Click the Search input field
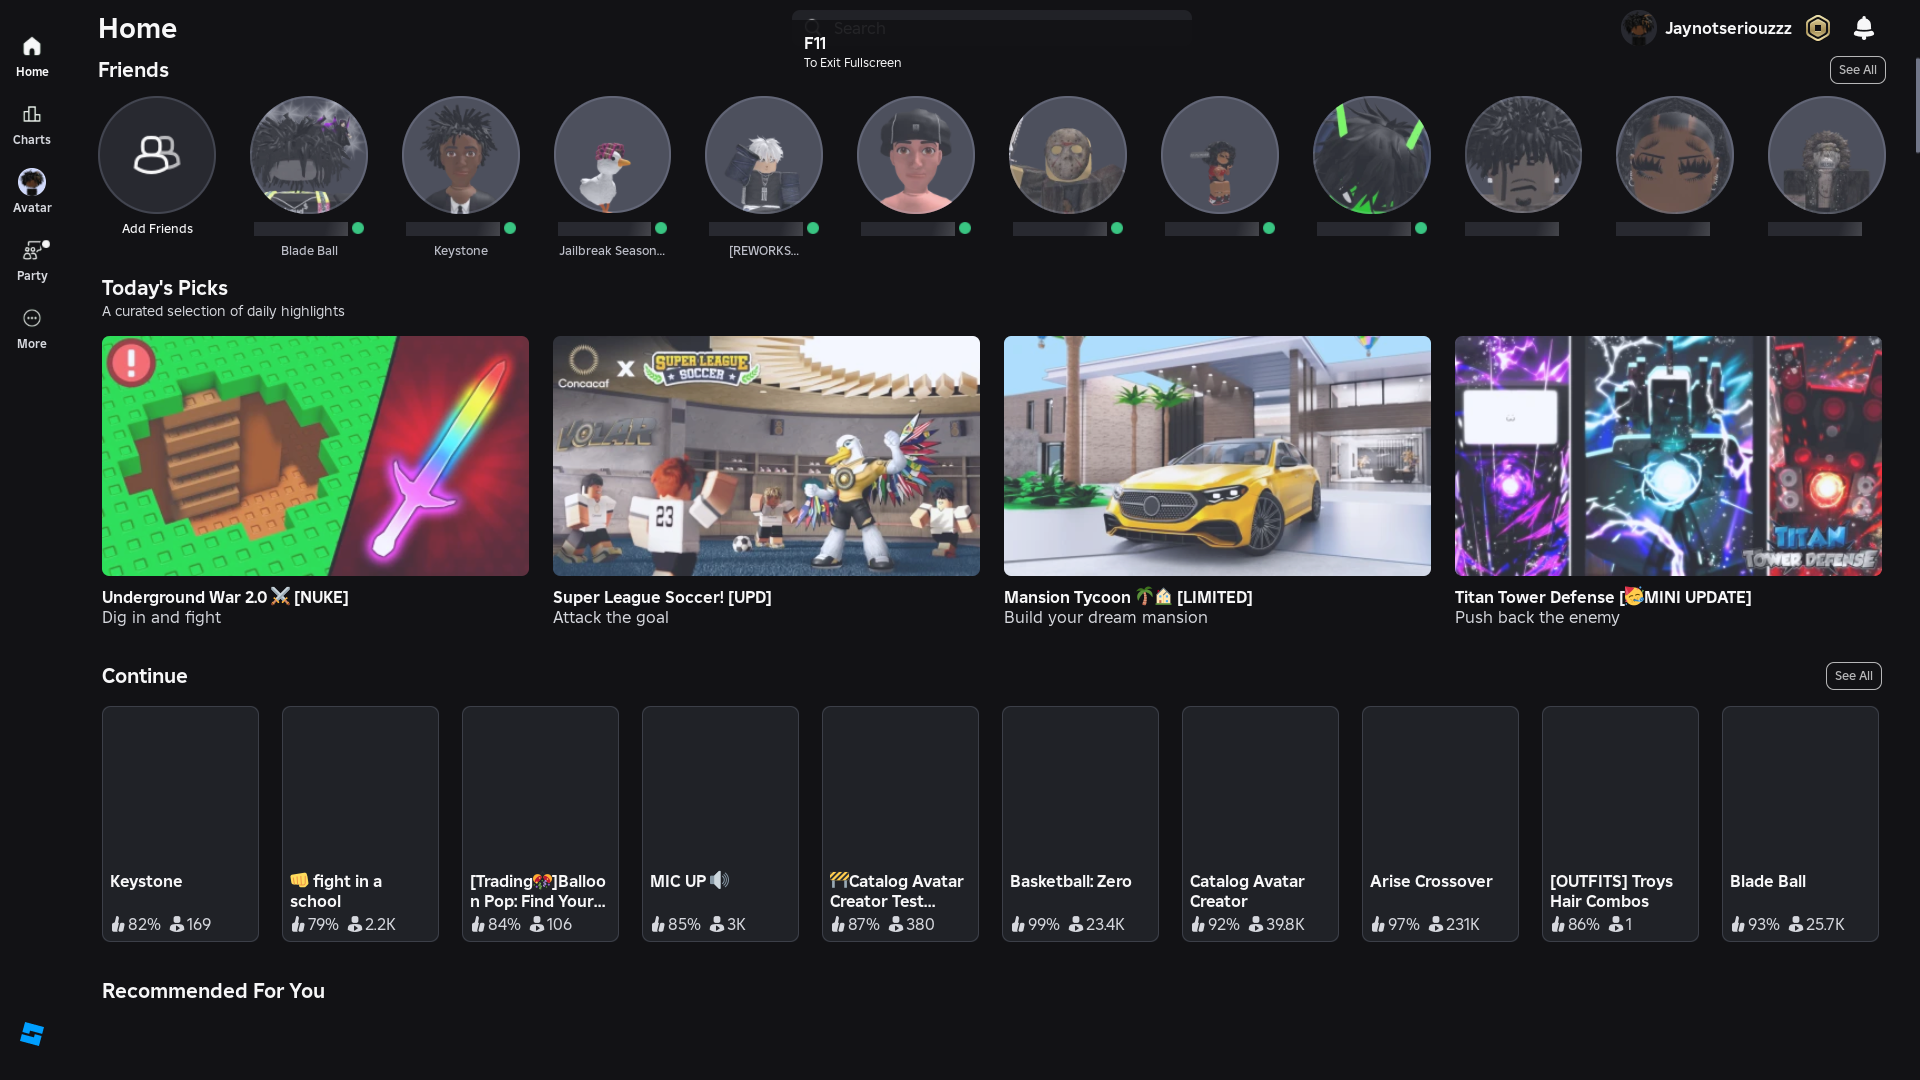 point(990,28)
